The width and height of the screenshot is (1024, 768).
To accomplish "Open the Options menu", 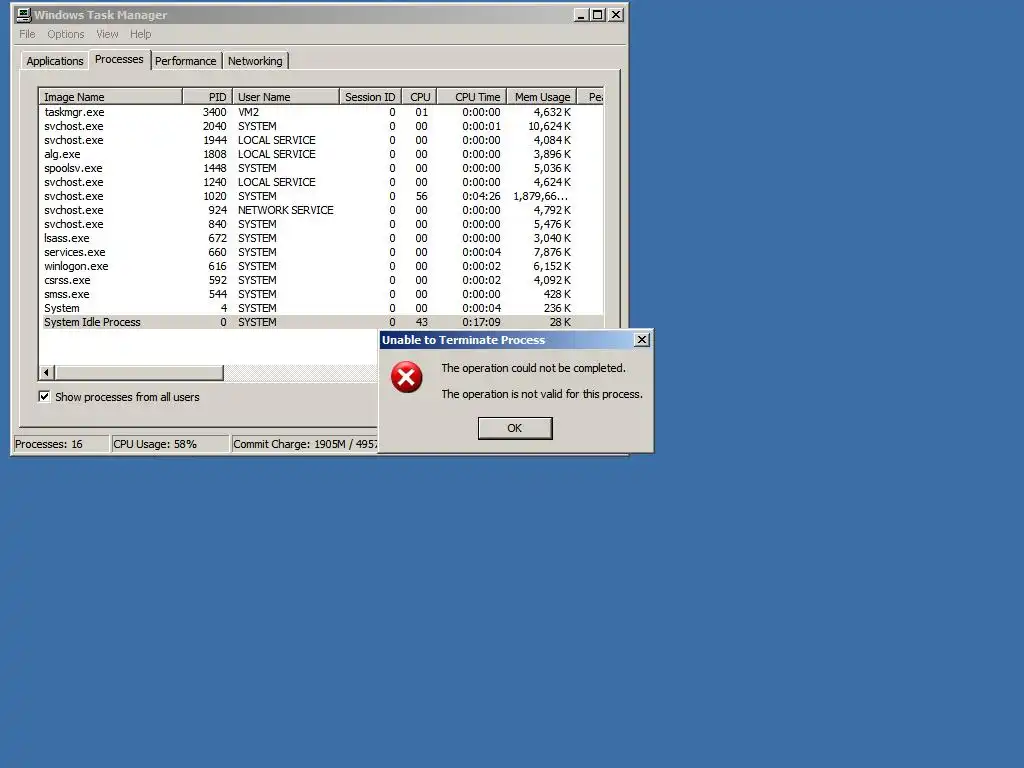I will (65, 34).
